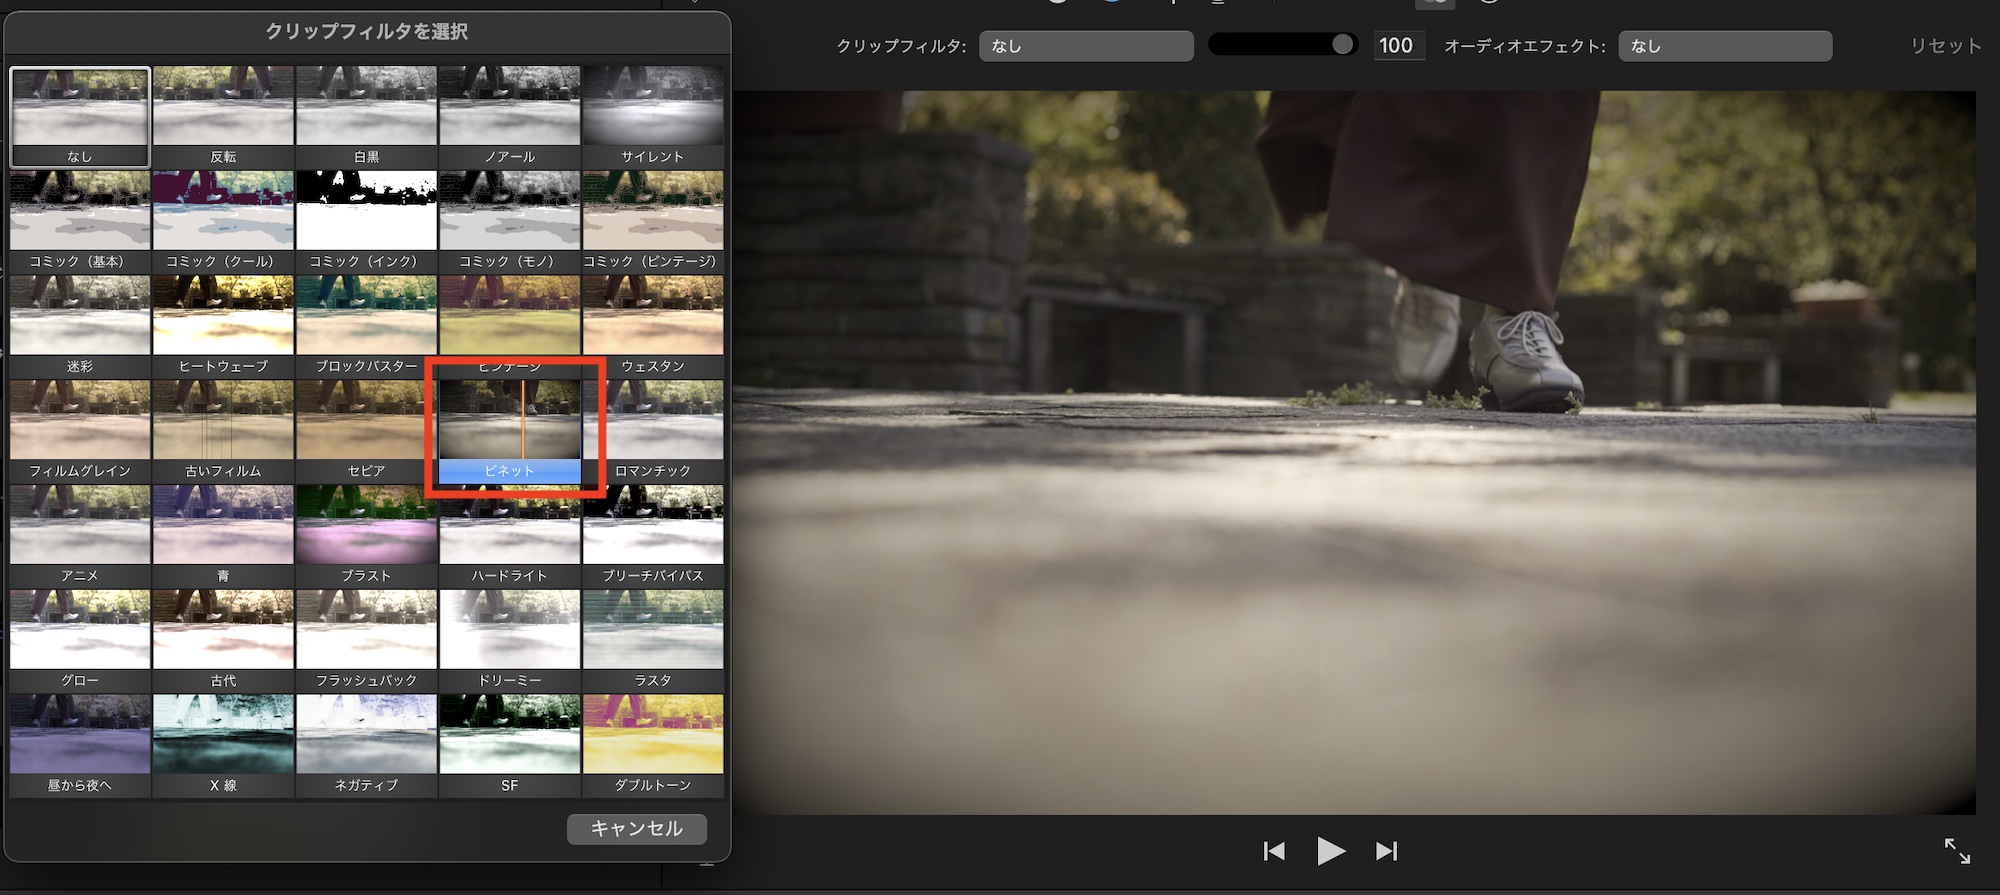Pick the SF filter thumbnail
The width and height of the screenshot is (2000, 895).
[509, 746]
